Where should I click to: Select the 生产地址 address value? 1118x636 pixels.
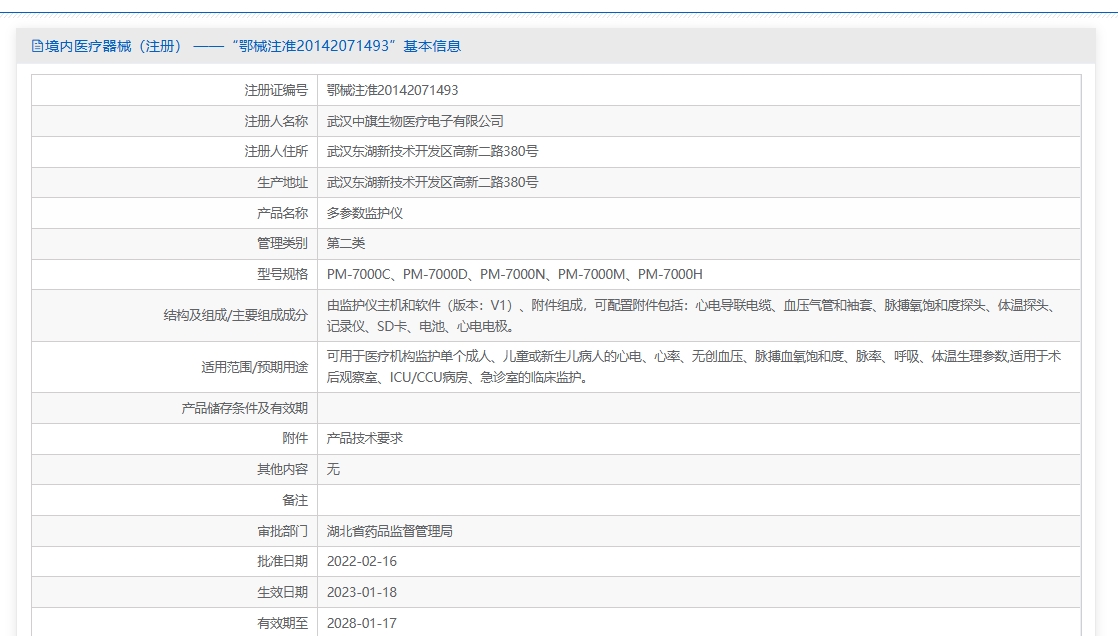click(432, 183)
